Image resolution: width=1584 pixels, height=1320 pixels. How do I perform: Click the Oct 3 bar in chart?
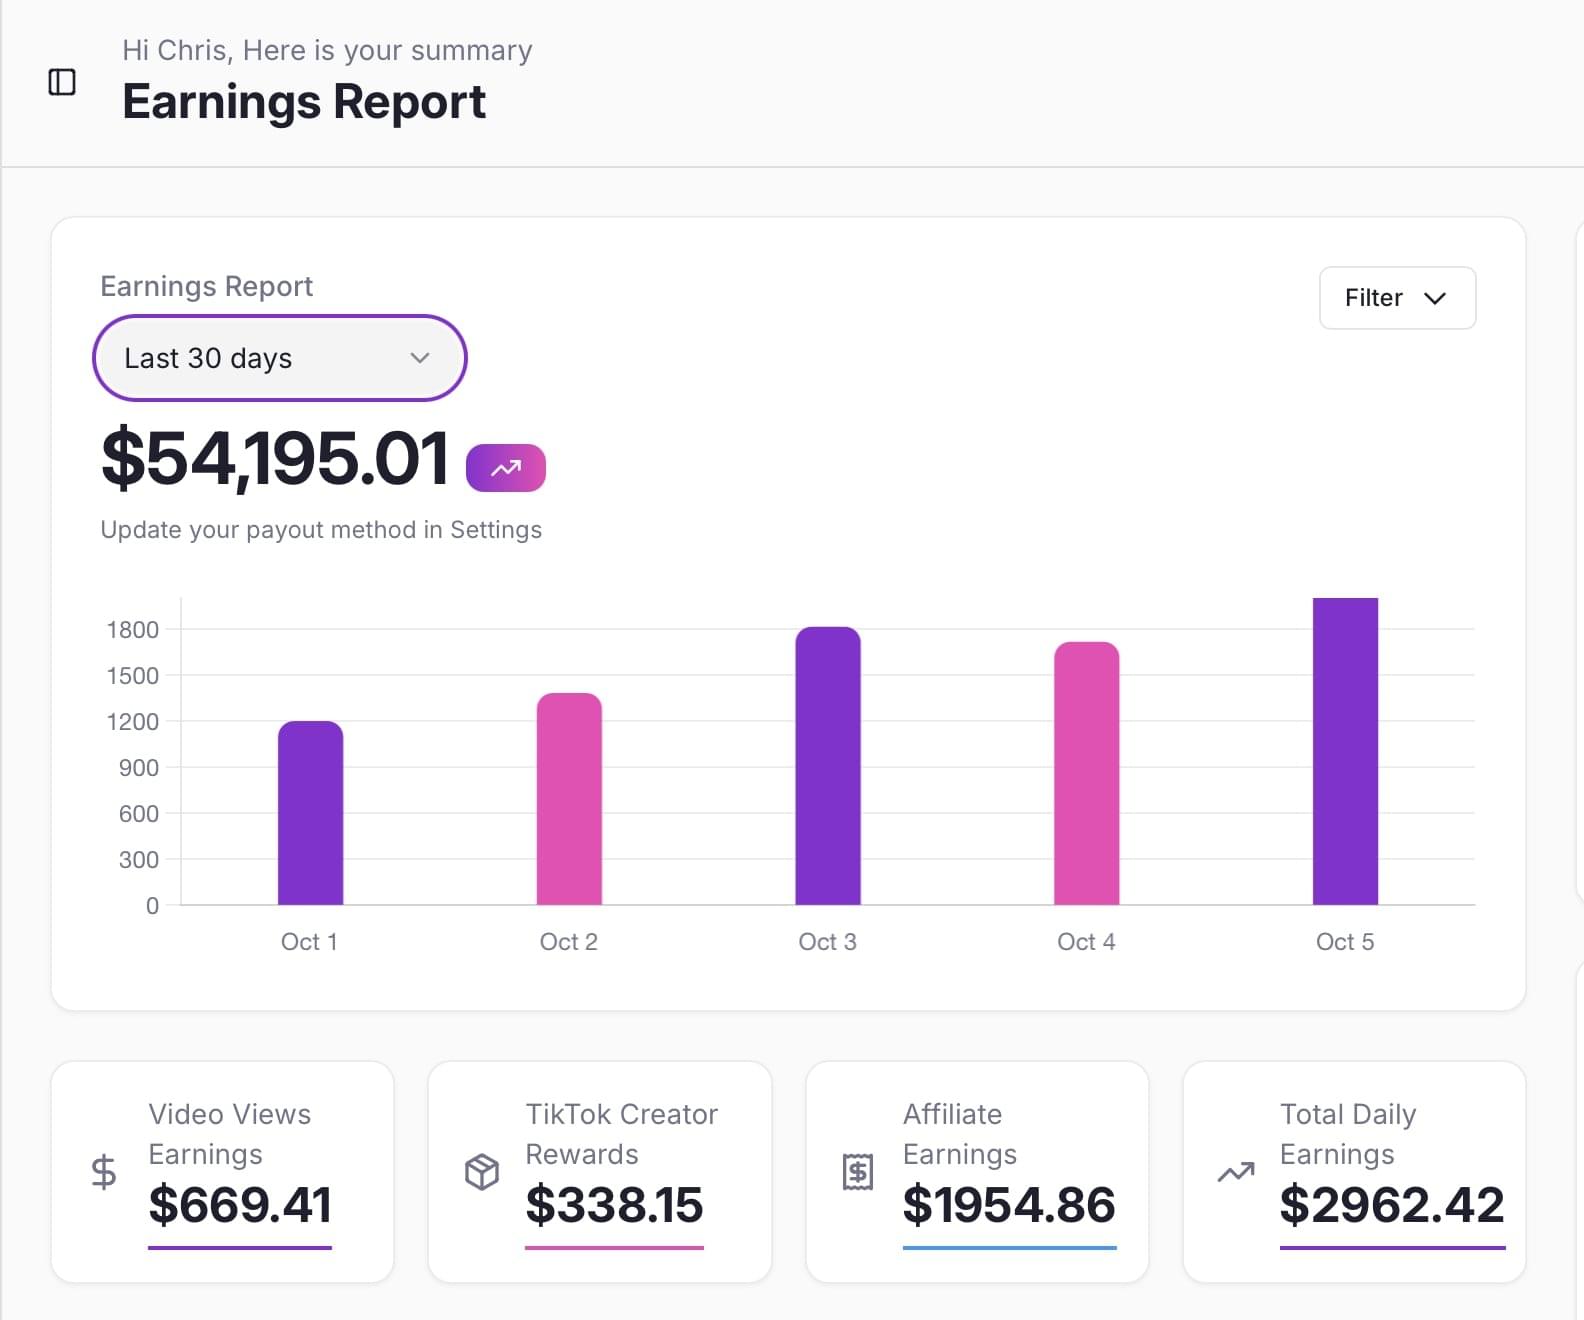(828, 766)
